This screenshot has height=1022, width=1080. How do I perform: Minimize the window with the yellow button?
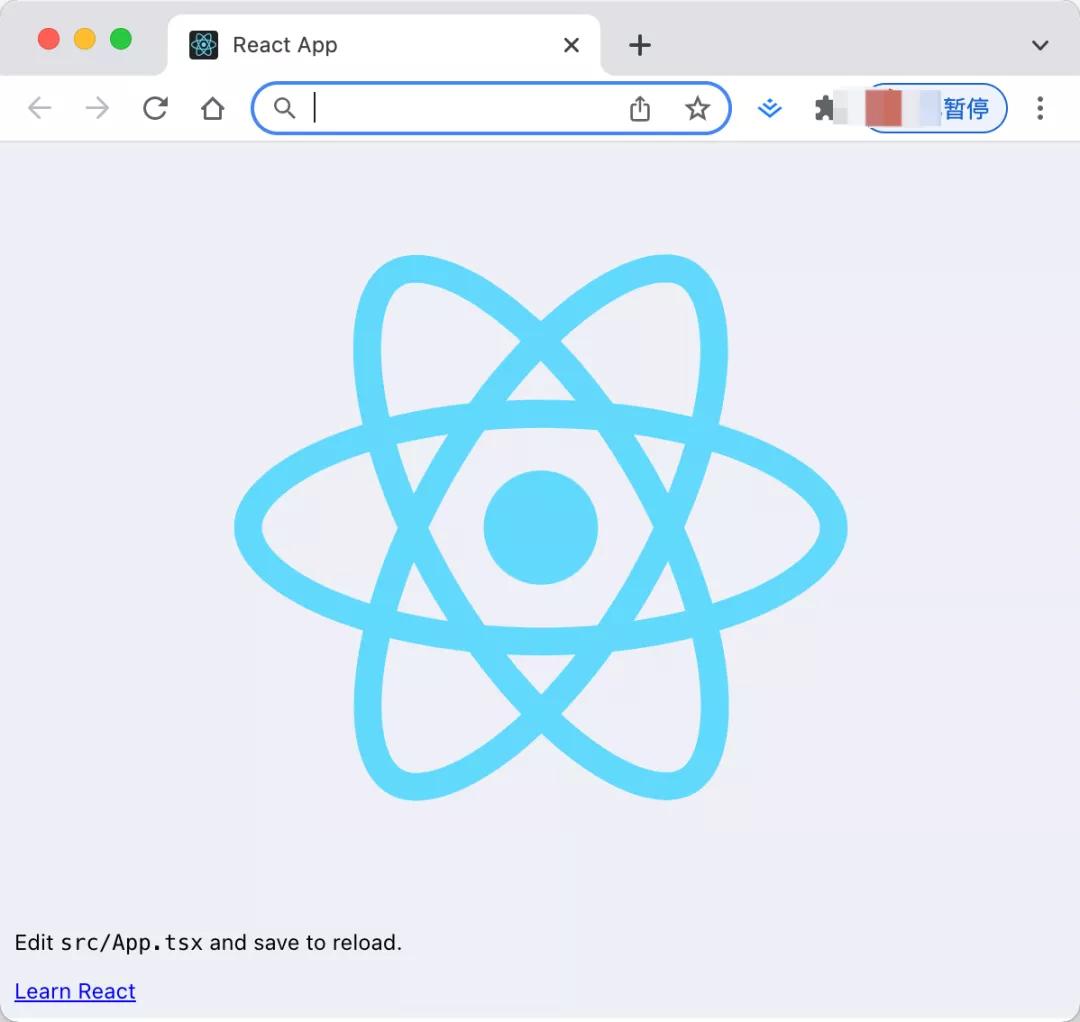[x=85, y=39]
